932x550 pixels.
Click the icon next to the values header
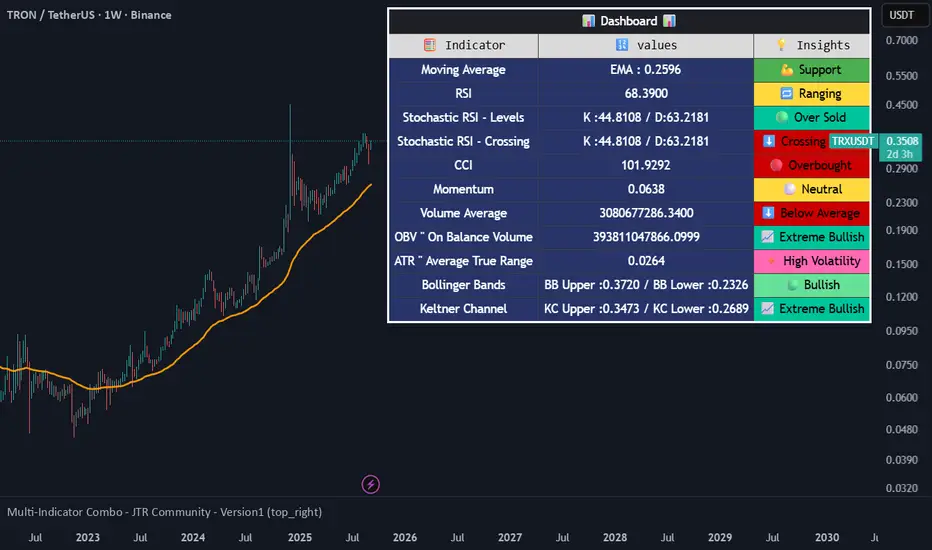(x=622, y=45)
